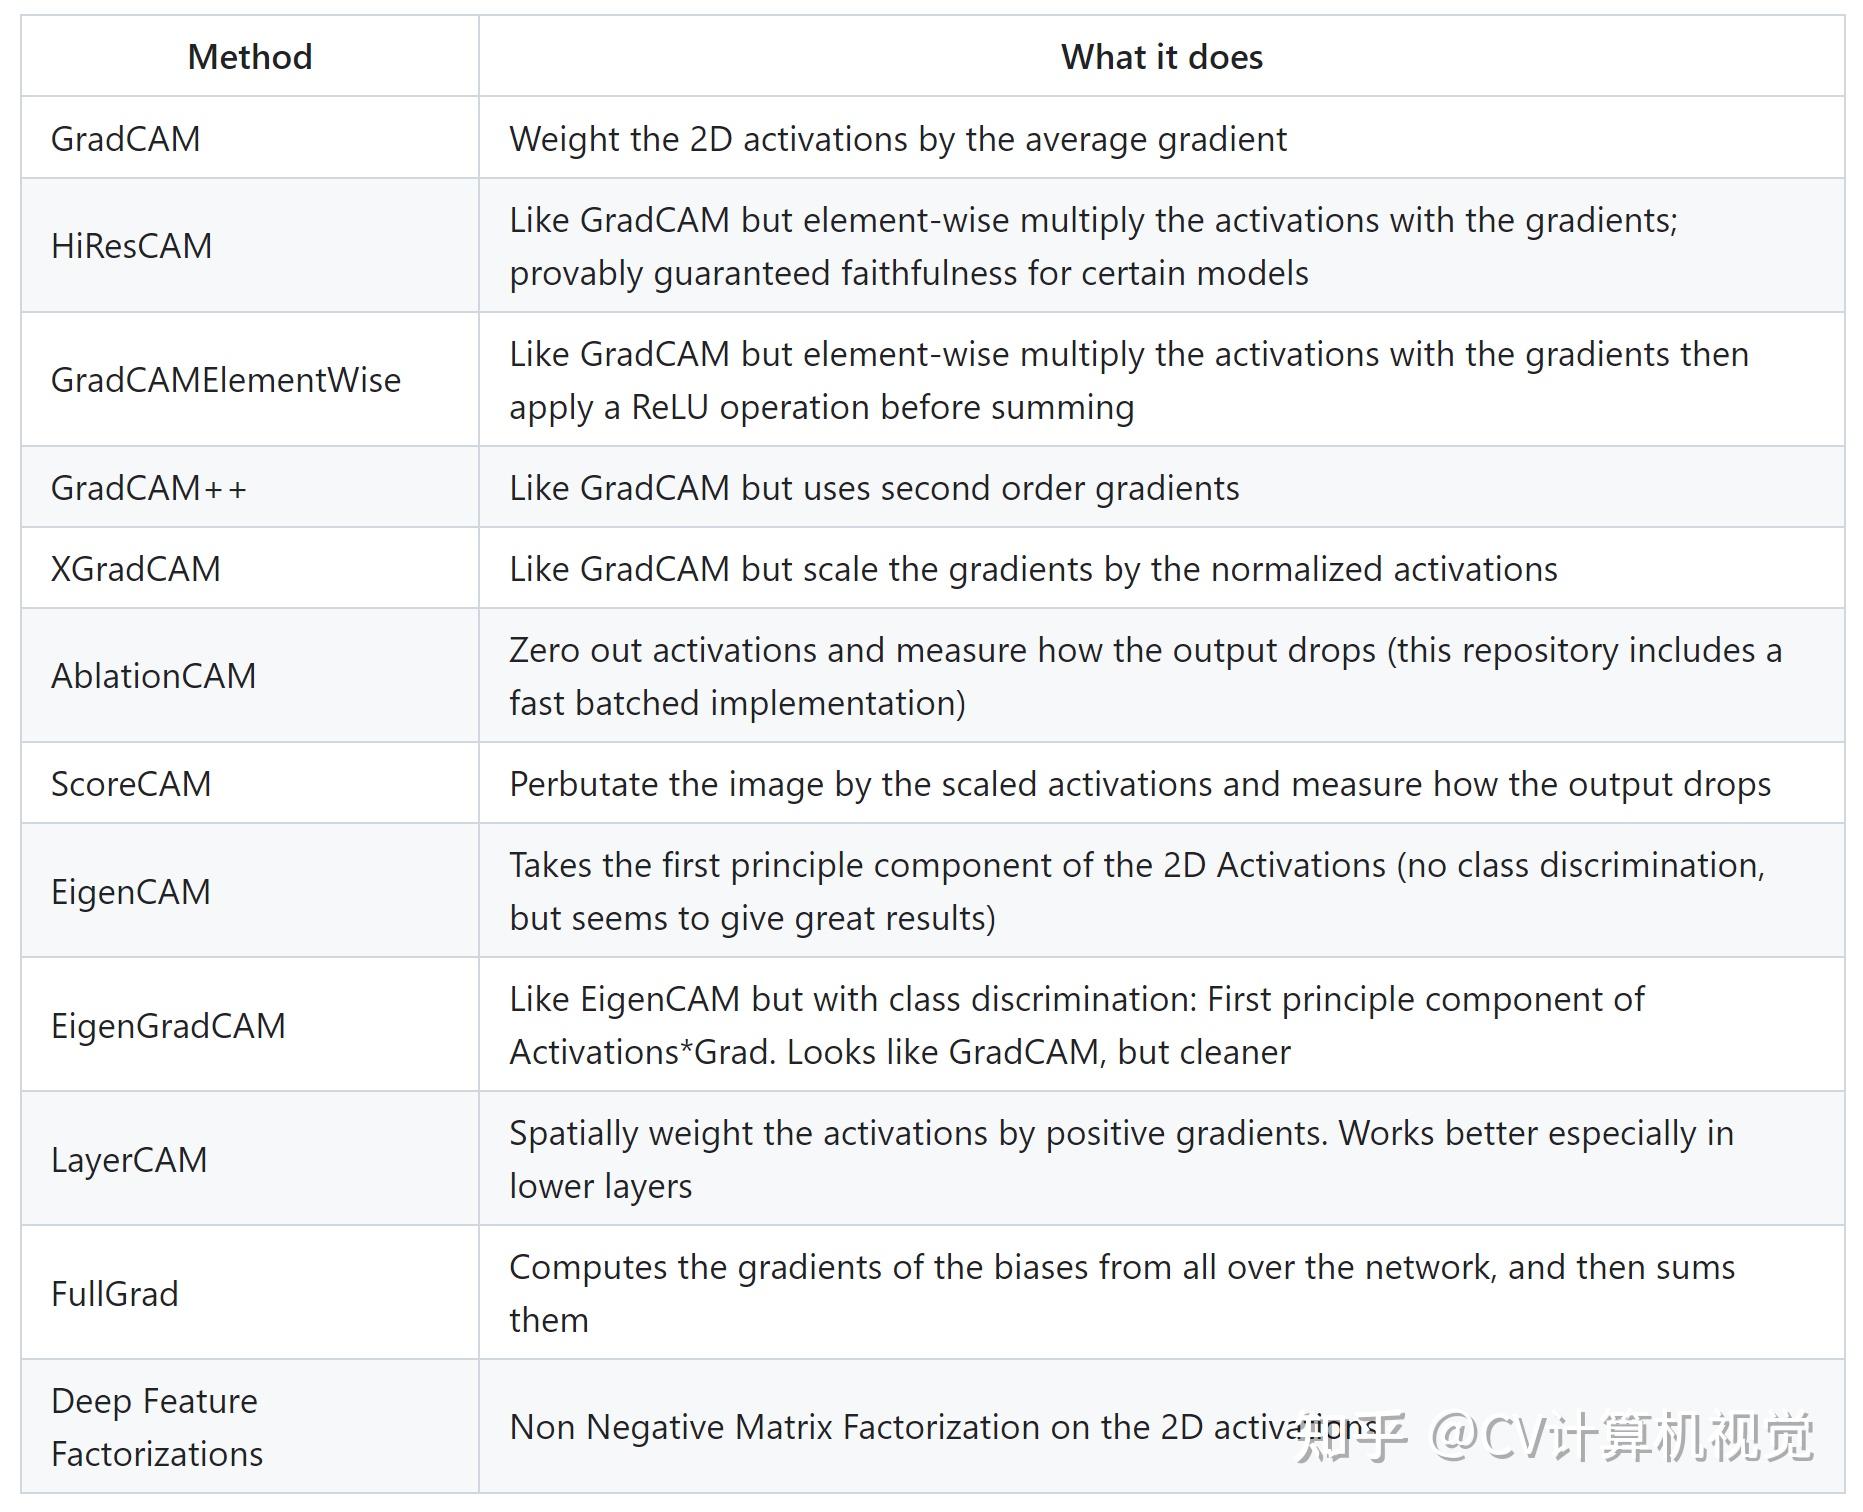Screen dimensions: 1863x1512
Task: Click the EigenCAM method name
Action: pos(131,892)
